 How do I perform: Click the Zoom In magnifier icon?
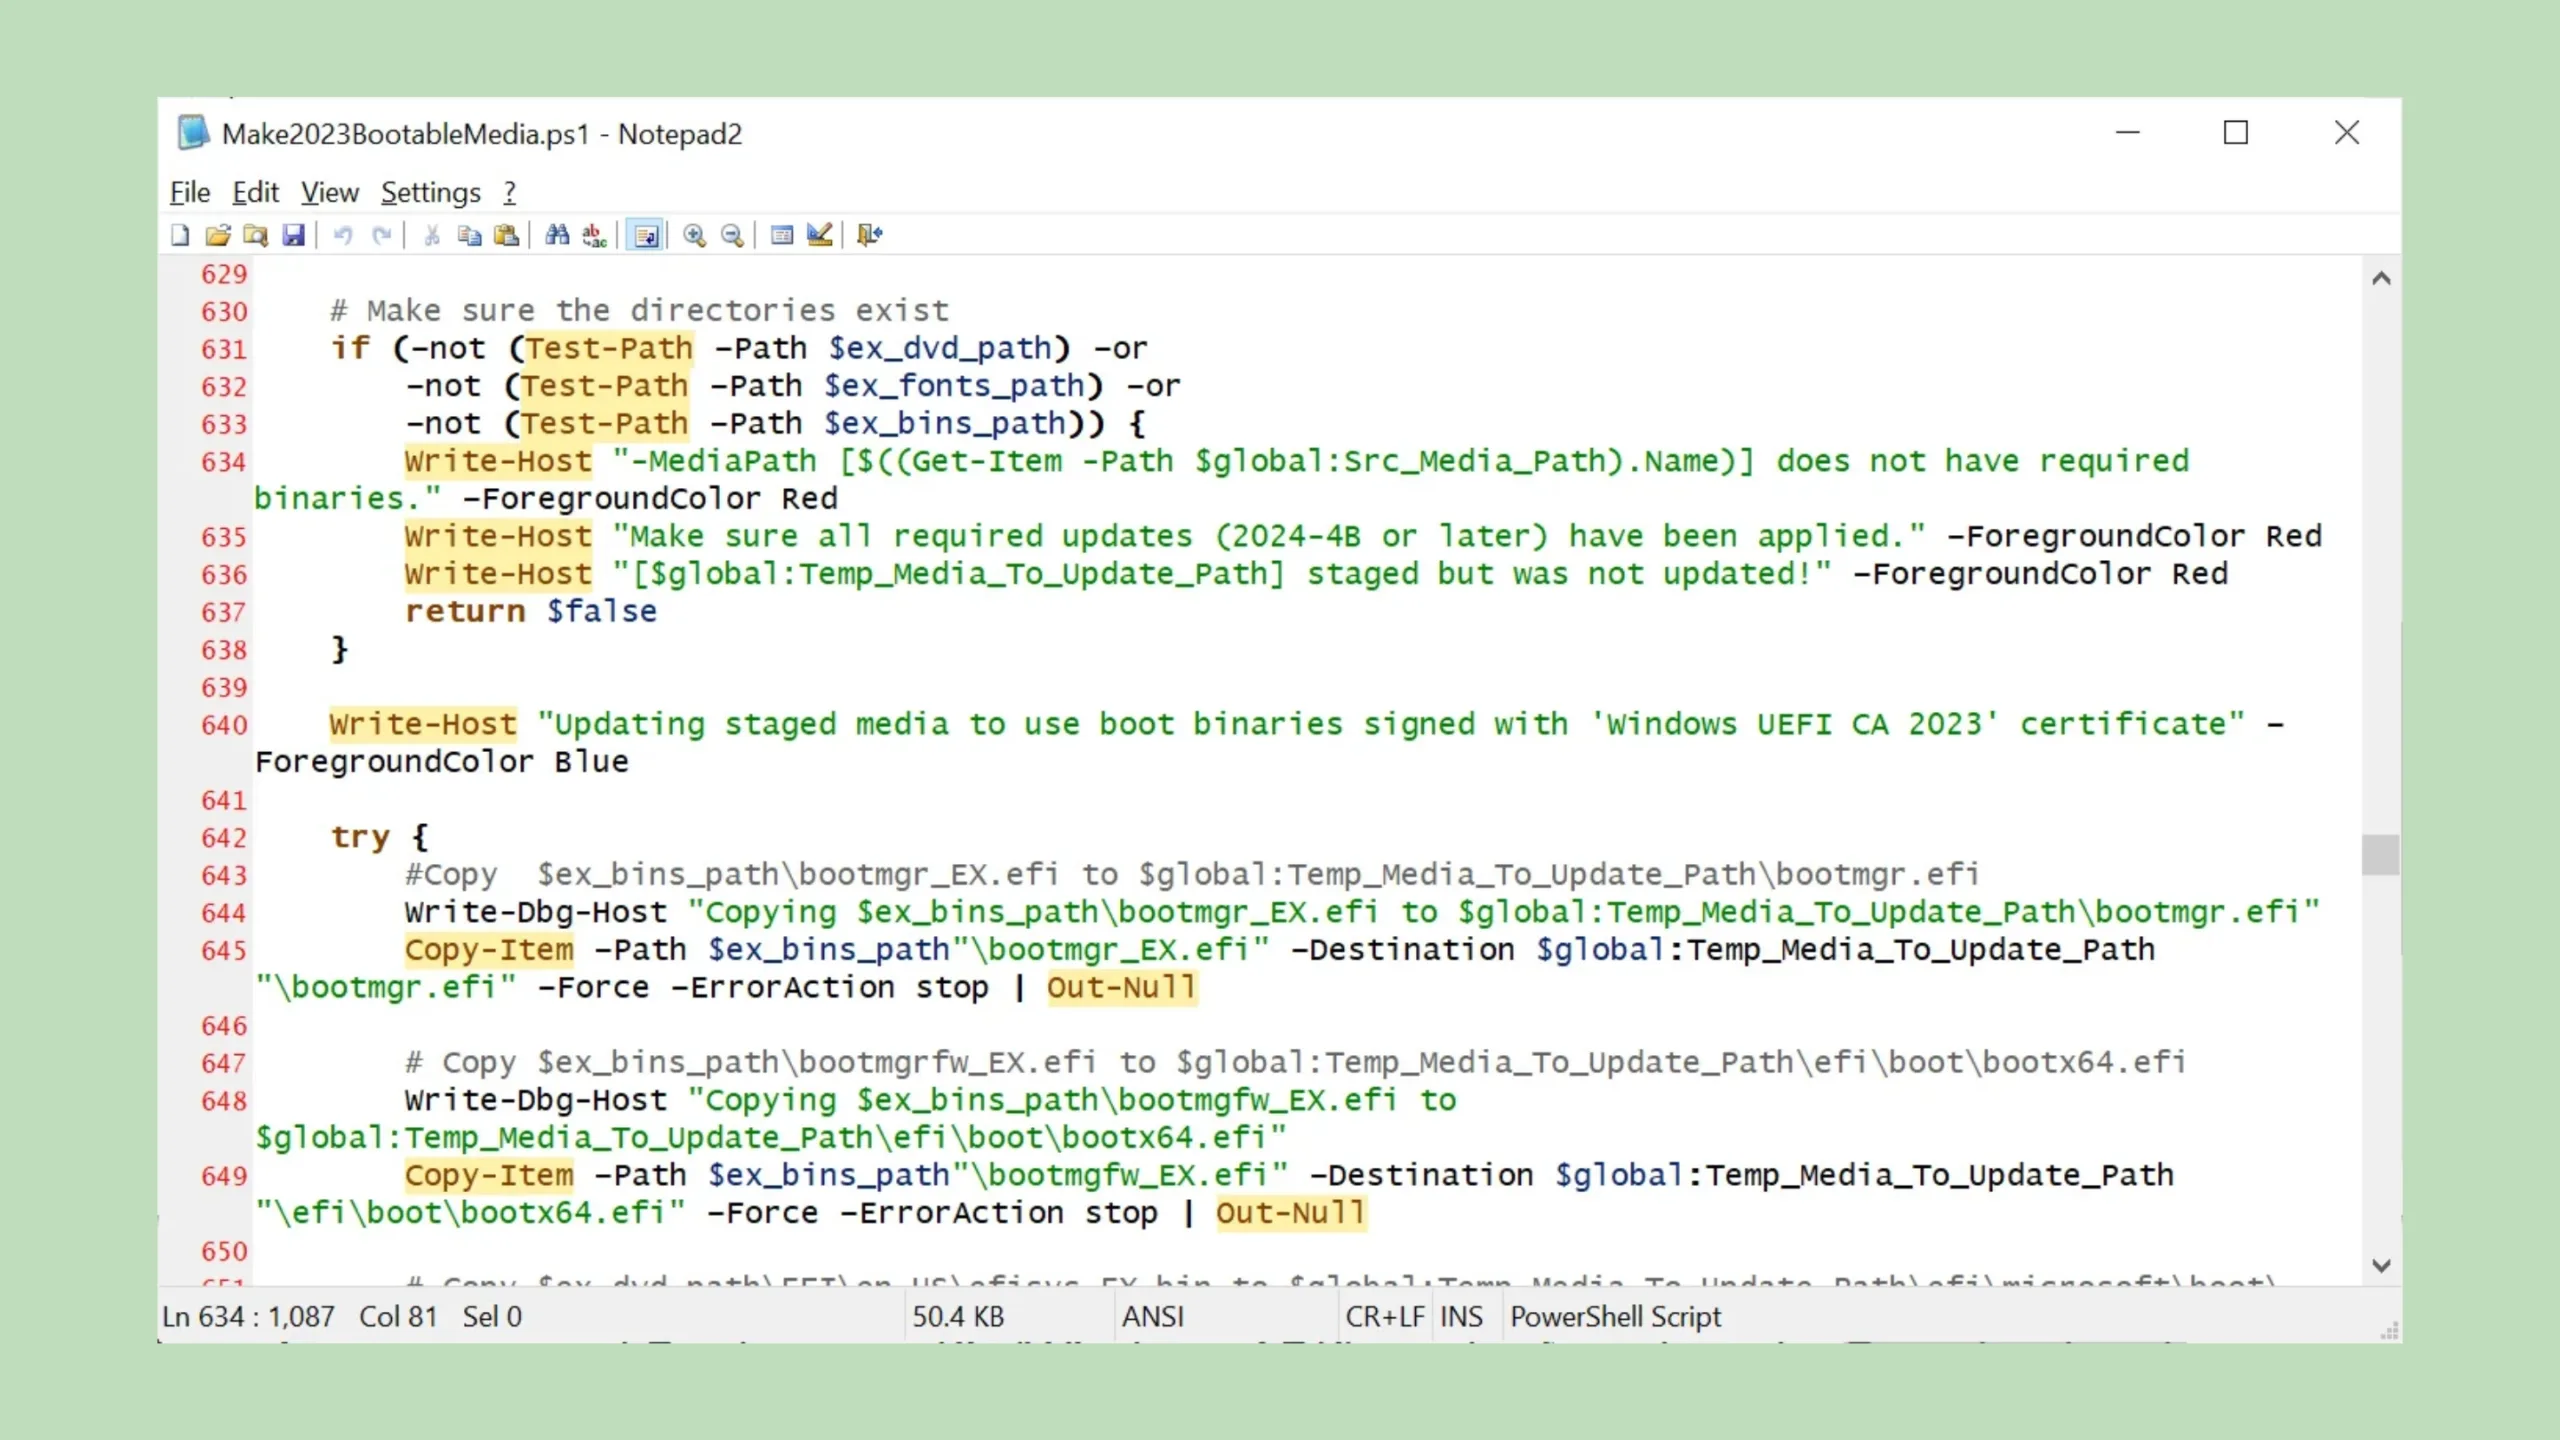click(x=695, y=235)
